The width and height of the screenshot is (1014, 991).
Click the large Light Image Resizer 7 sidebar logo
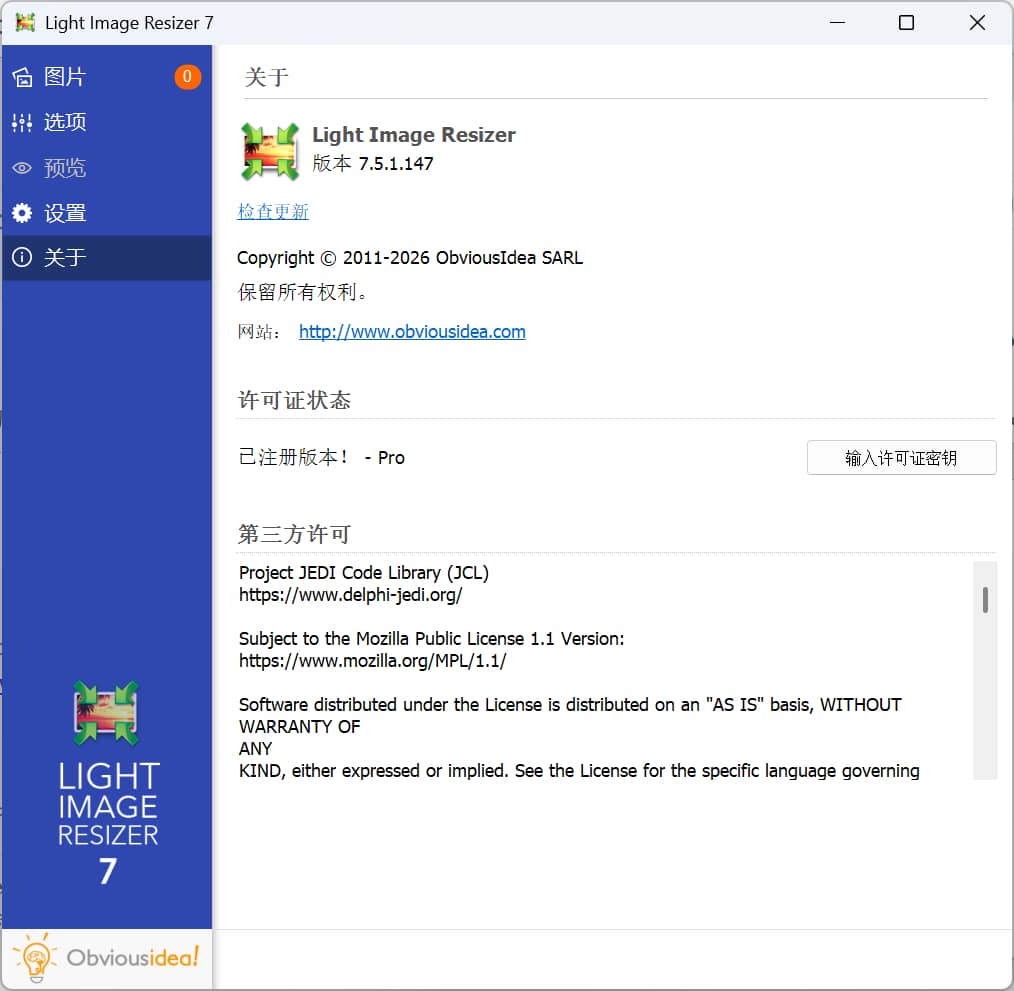106,780
